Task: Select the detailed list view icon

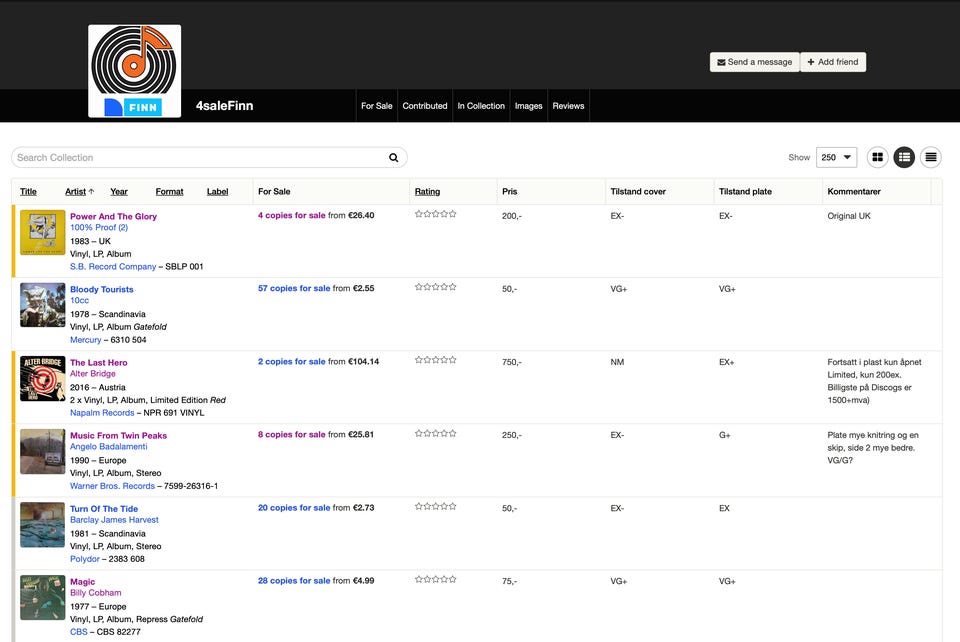Action: click(x=904, y=157)
